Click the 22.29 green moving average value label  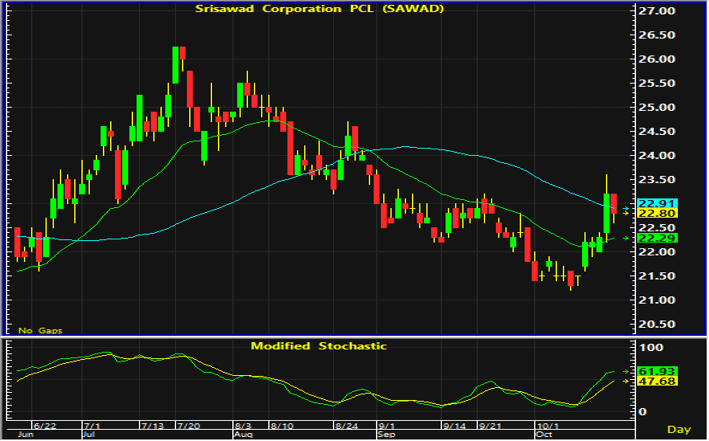657,238
